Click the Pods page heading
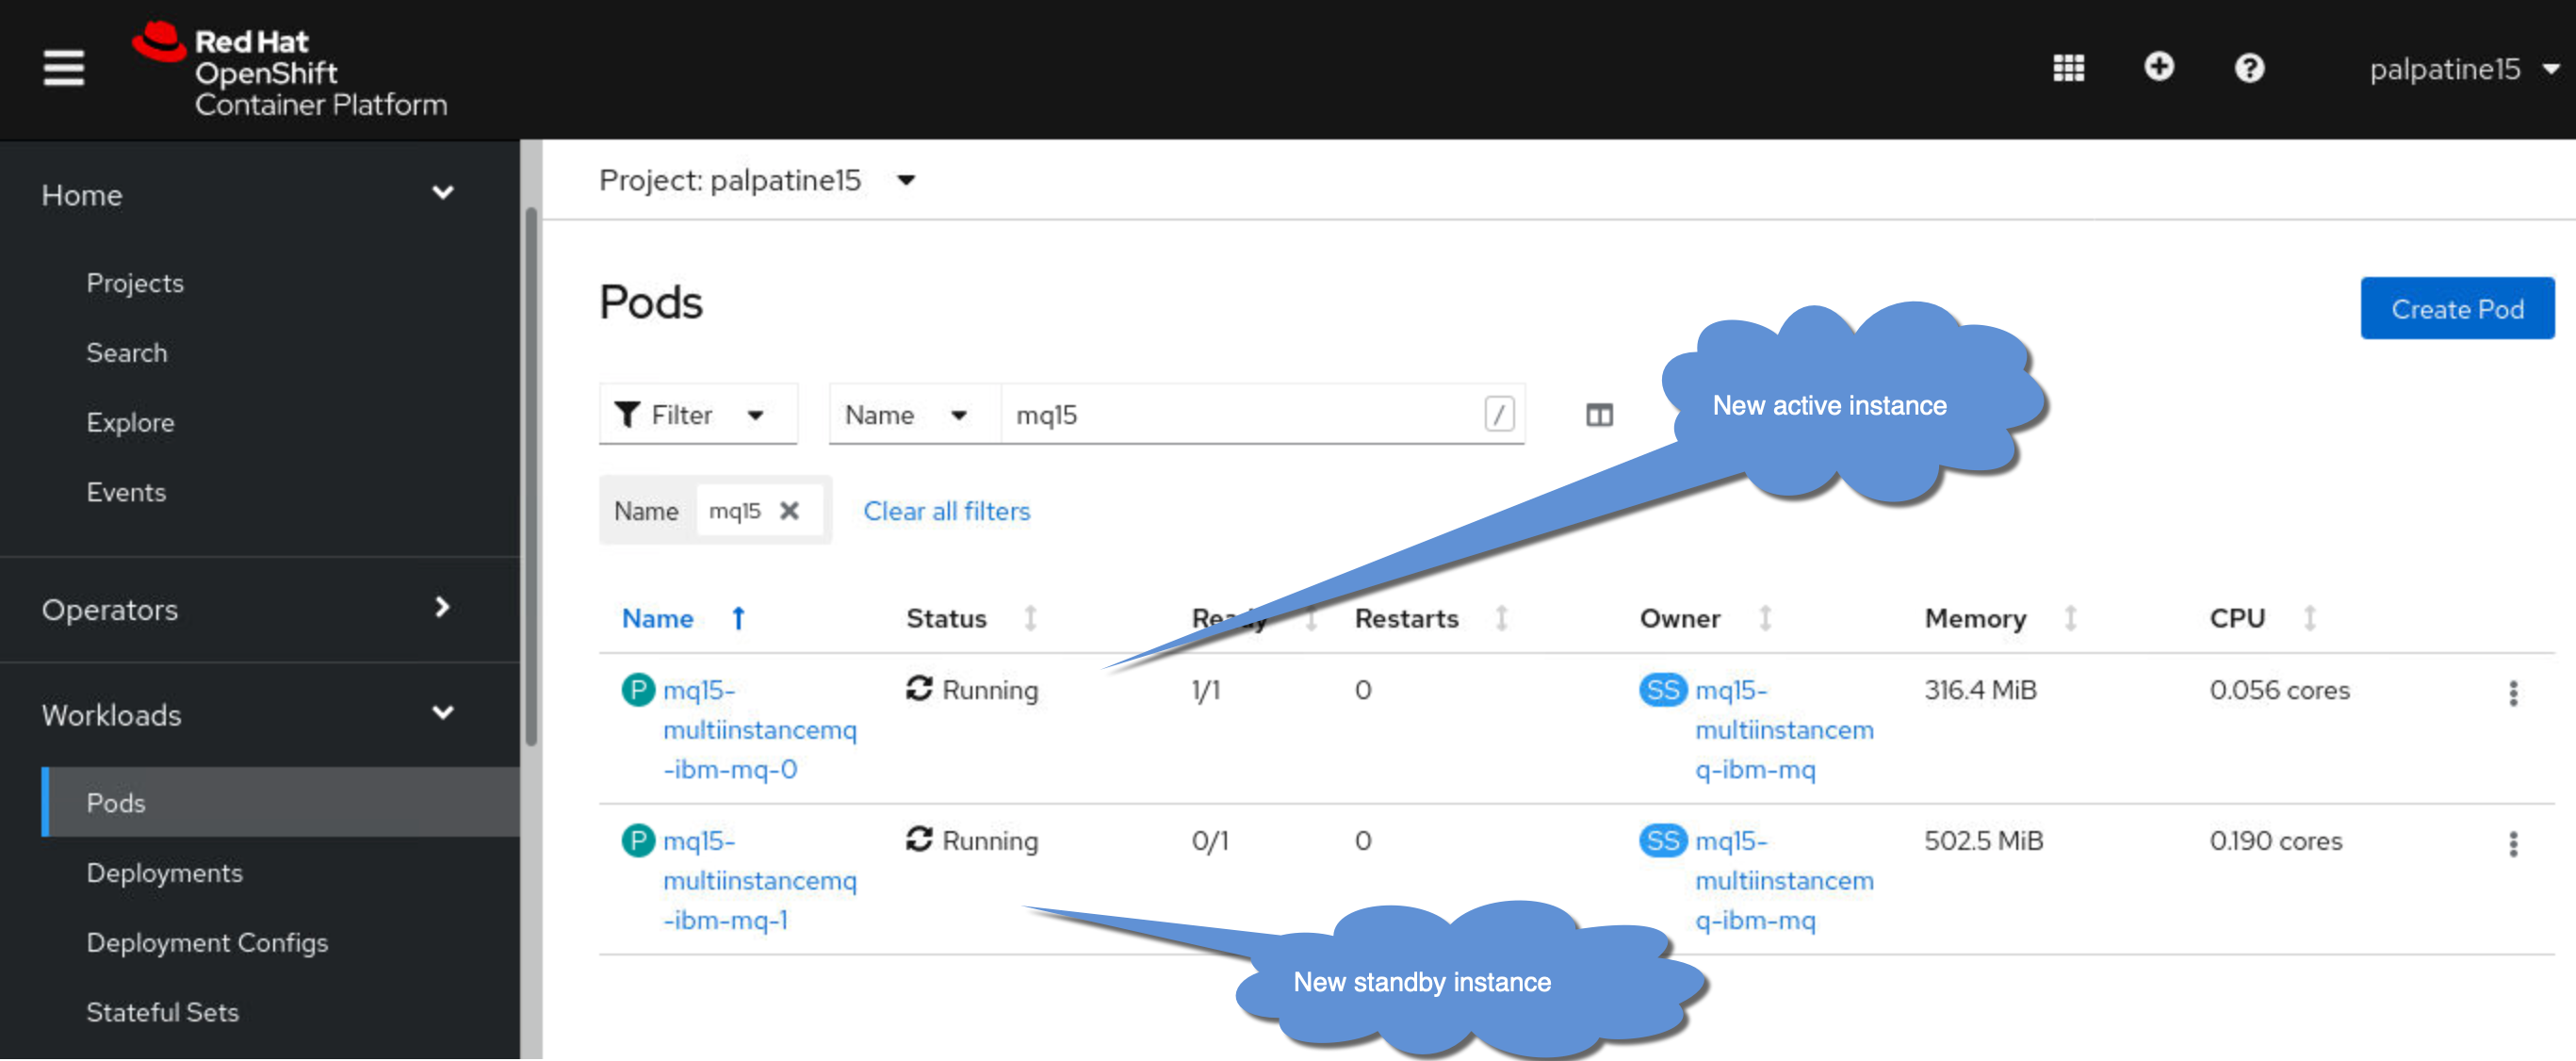2576x1061 pixels. 651,302
